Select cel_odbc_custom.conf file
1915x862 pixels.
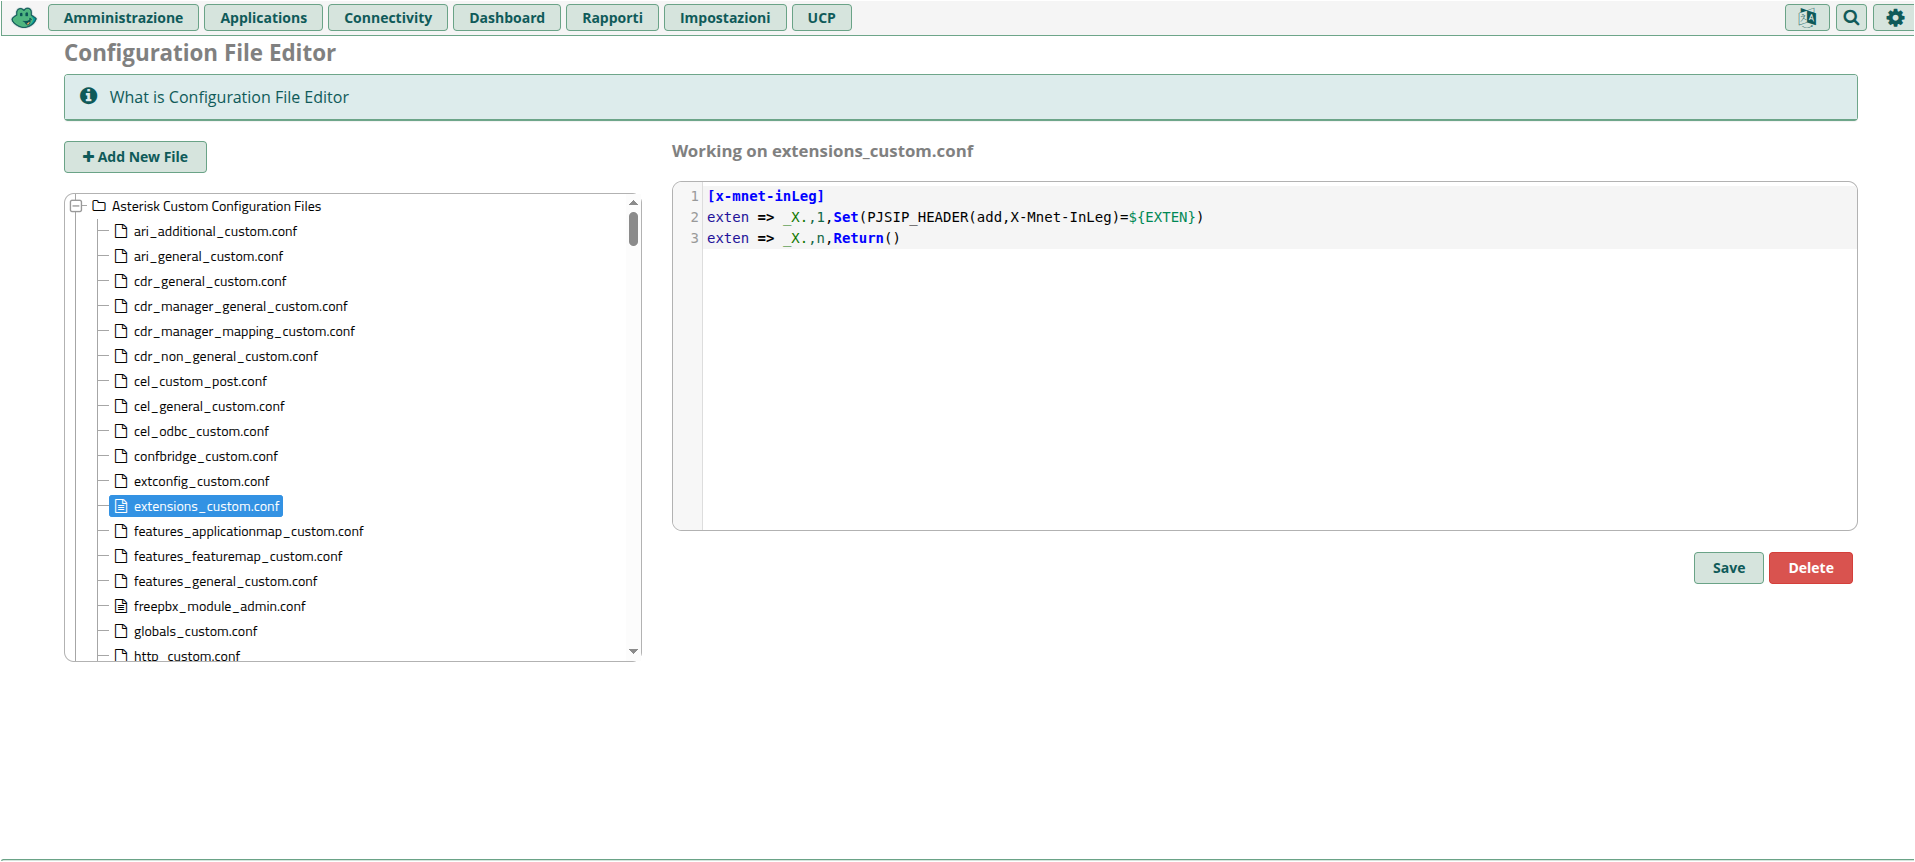click(x=201, y=431)
